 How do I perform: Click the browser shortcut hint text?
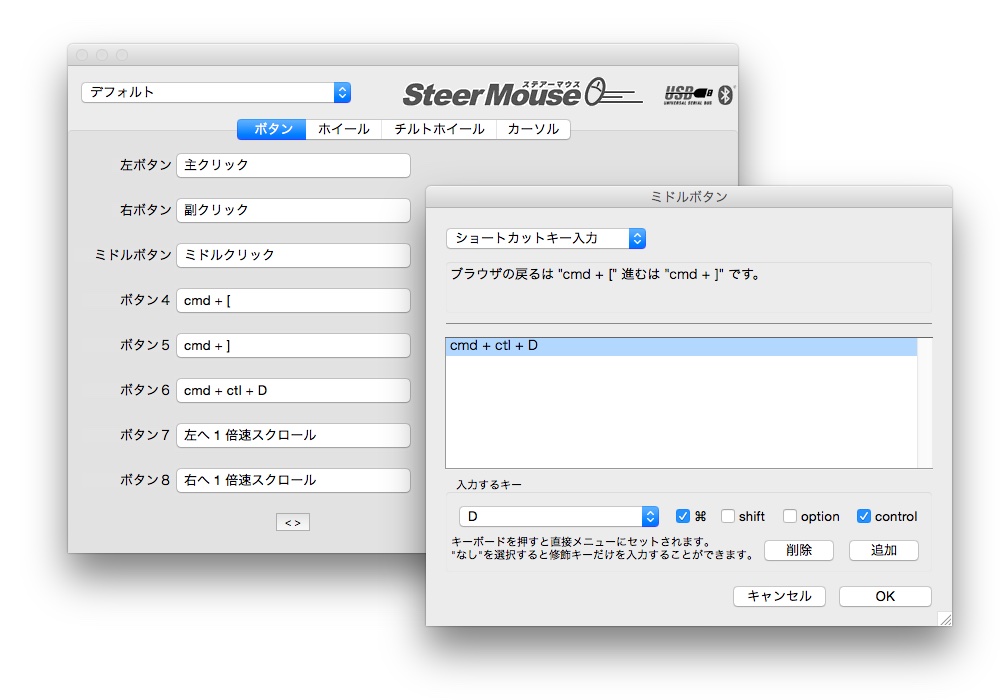pyautogui.click(x=605, y=275)
